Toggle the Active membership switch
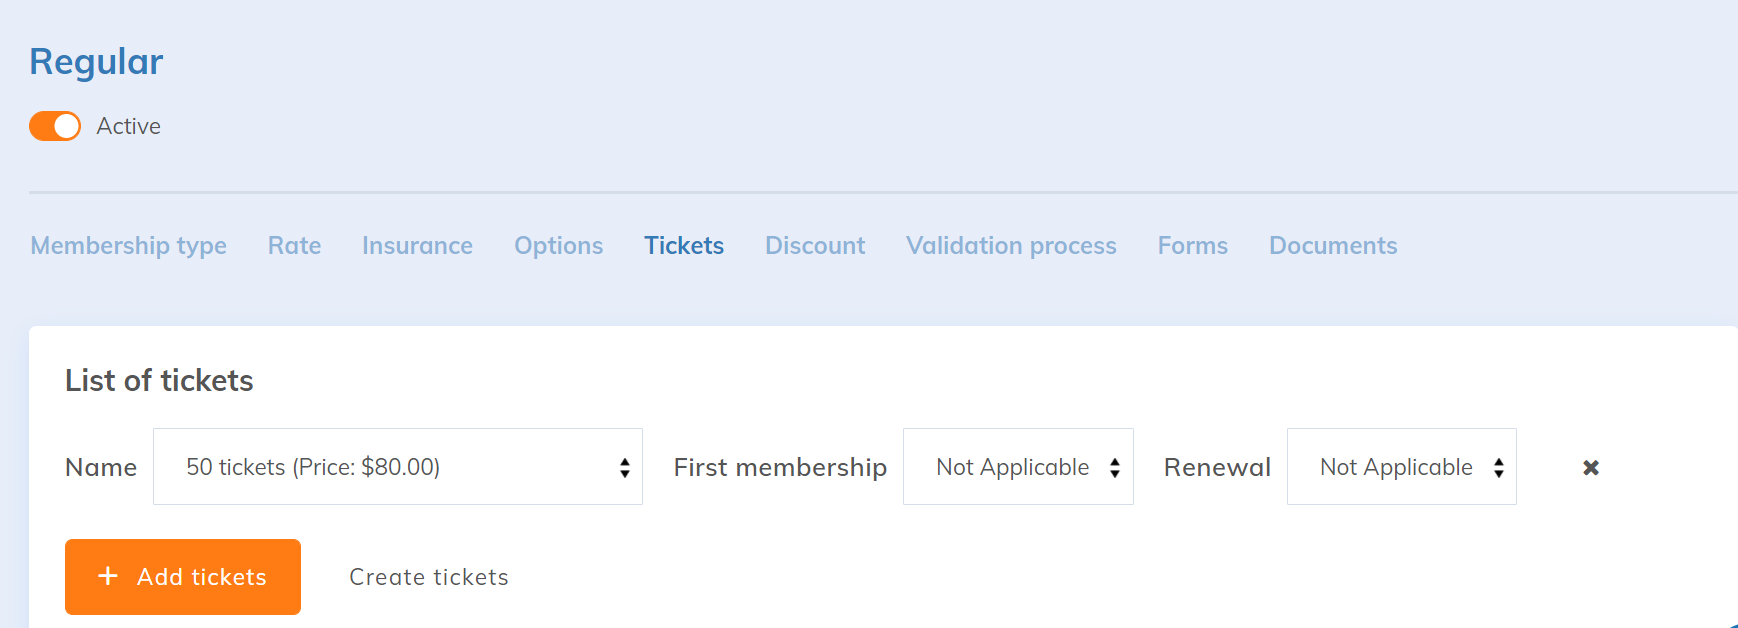 [55, 126]
